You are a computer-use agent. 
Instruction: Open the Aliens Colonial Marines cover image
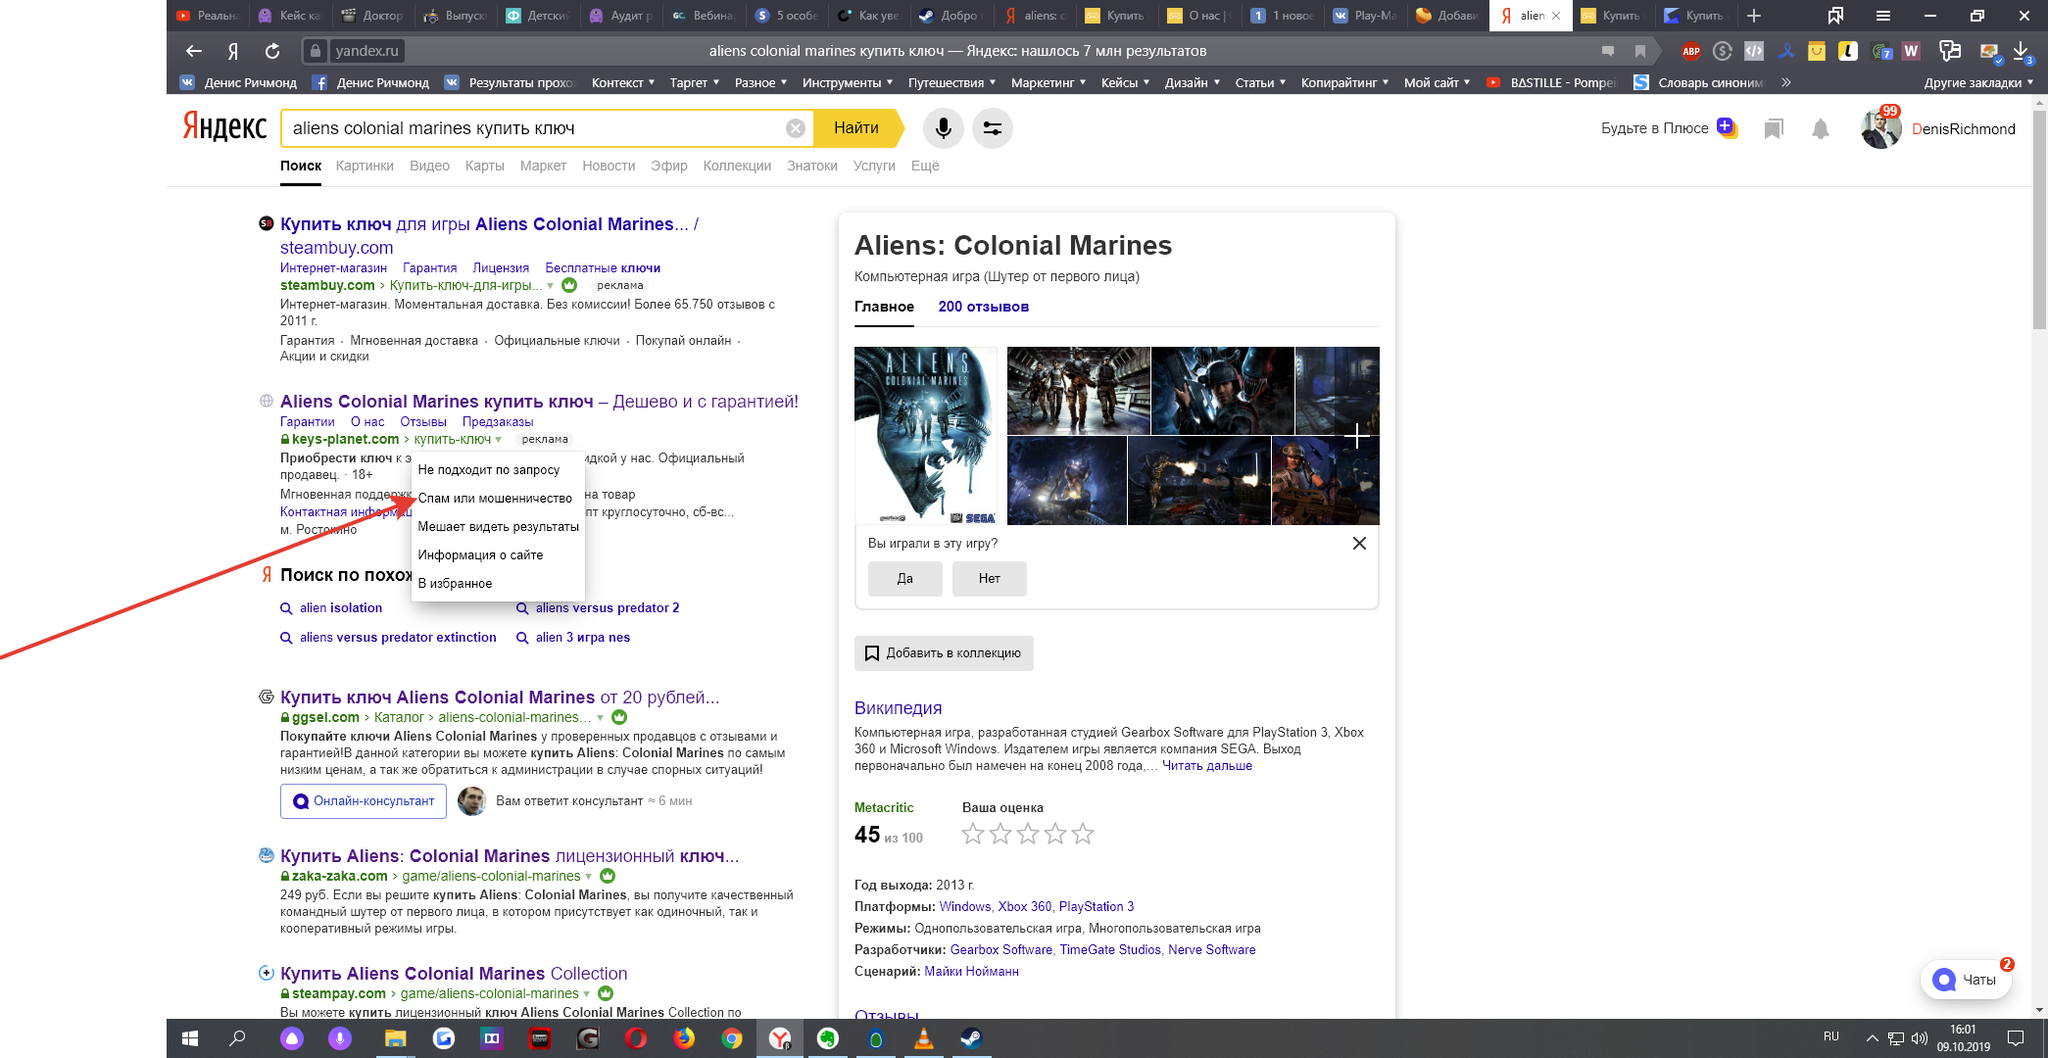click(926, 436)
